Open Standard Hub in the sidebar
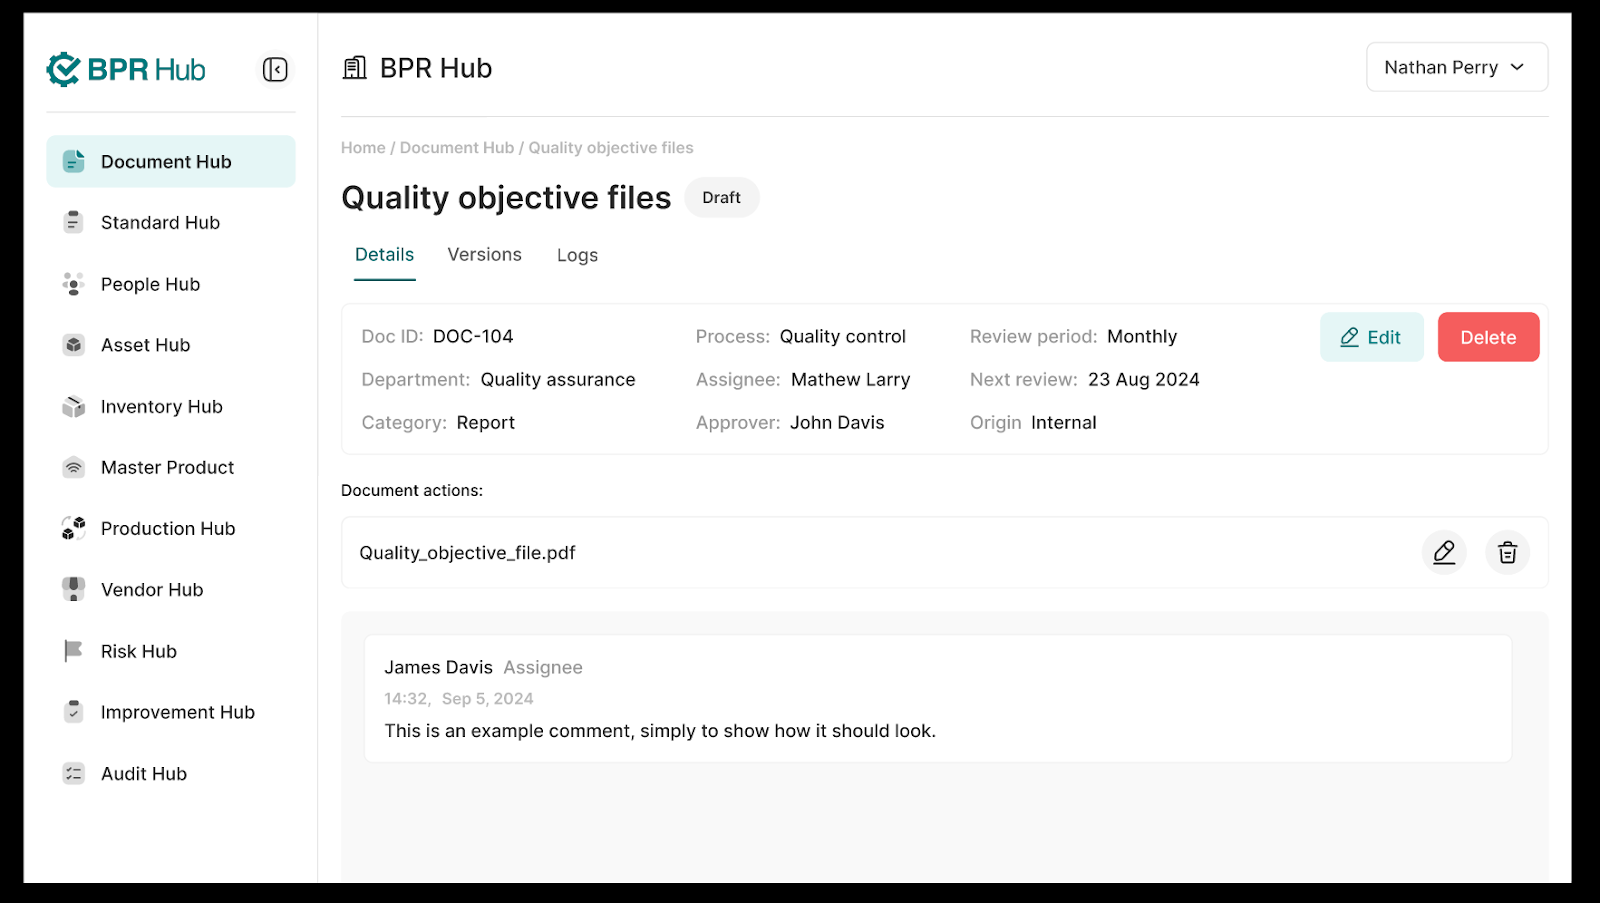Screen dimensions: 1600x903 coord(171,222)
